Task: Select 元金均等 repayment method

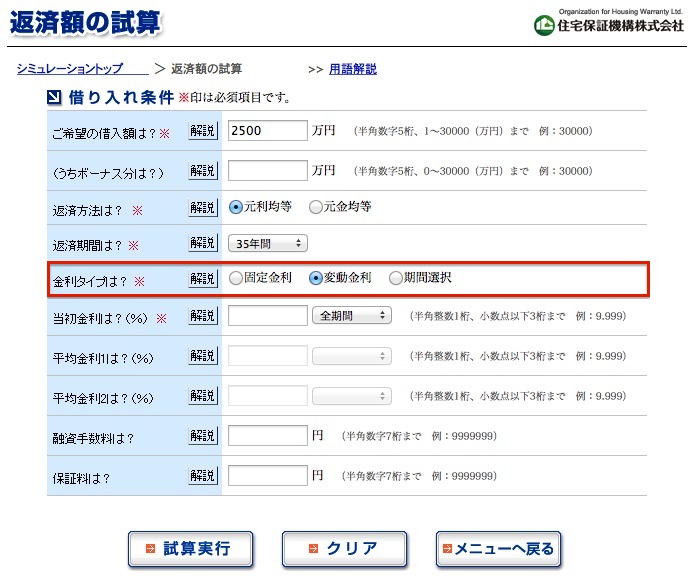Action: click(x=316, y=207)
